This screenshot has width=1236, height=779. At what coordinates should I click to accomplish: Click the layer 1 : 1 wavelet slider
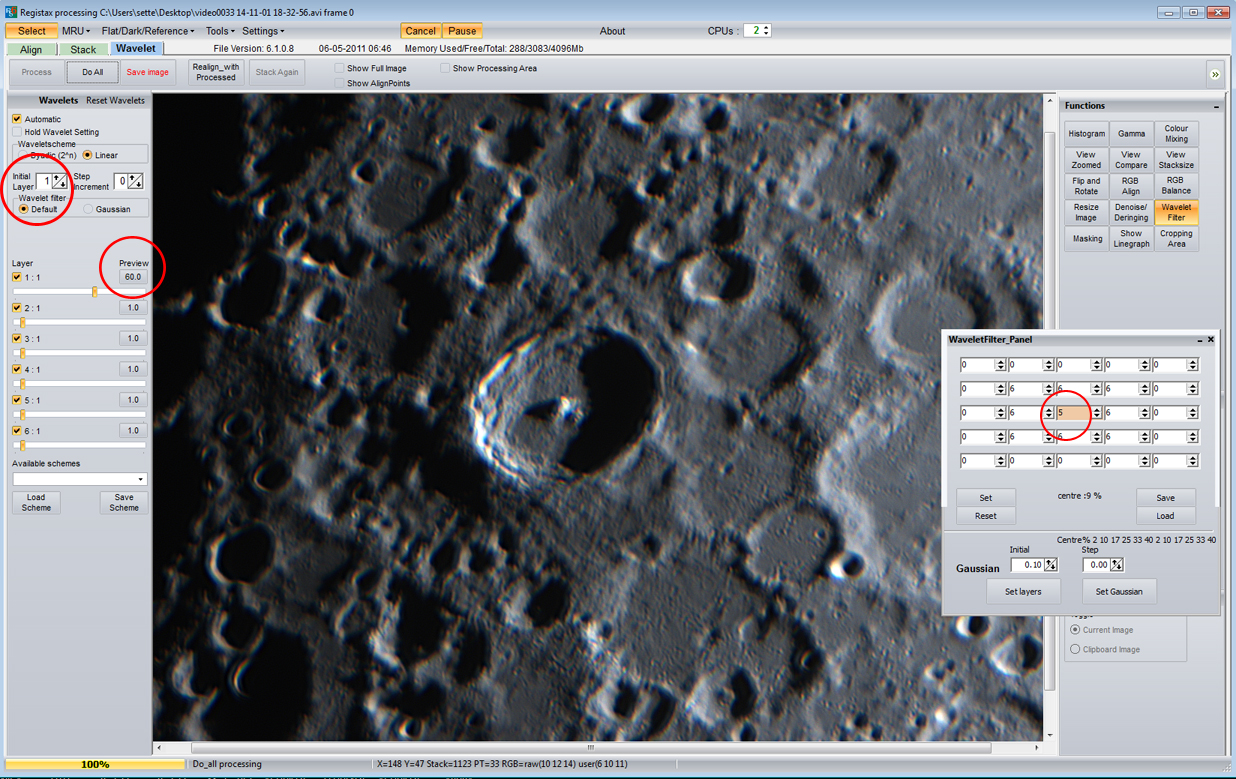[80, 292]
